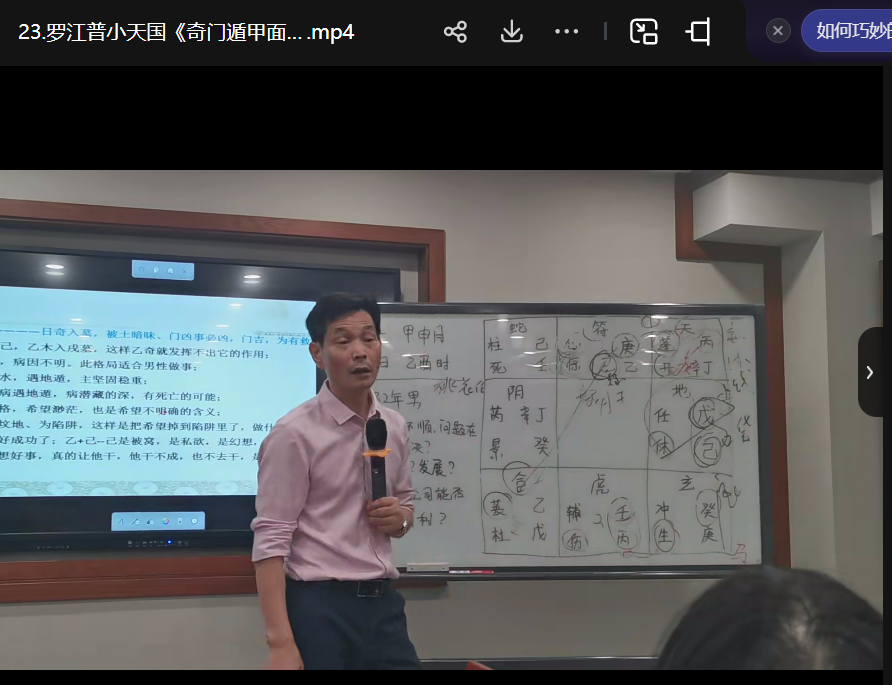
Task: Click the crop frame icon in top bar
Action: point(698,32)
